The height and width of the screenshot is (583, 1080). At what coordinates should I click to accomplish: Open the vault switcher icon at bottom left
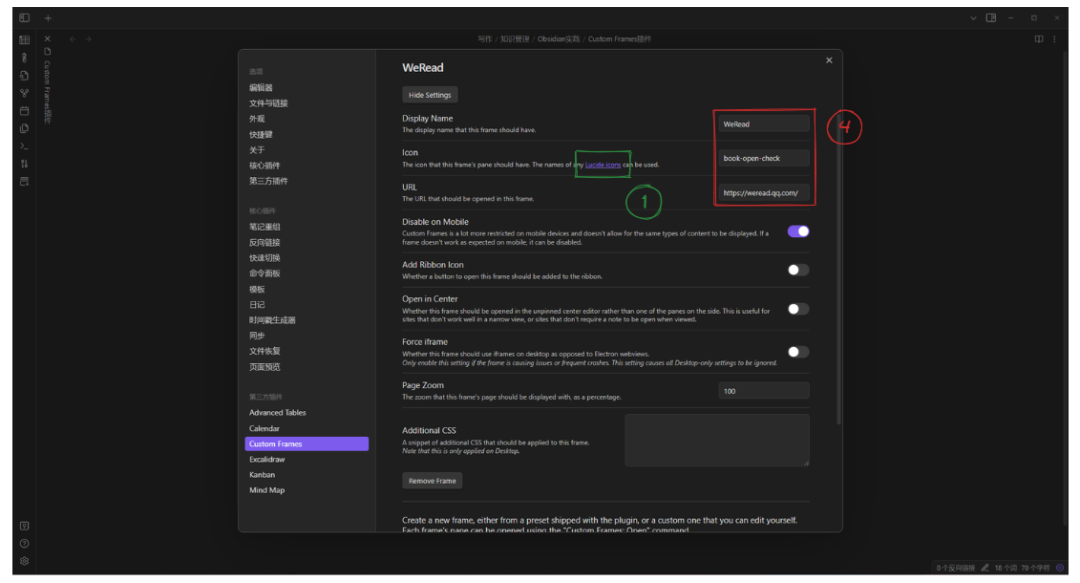tap(24, 526)
